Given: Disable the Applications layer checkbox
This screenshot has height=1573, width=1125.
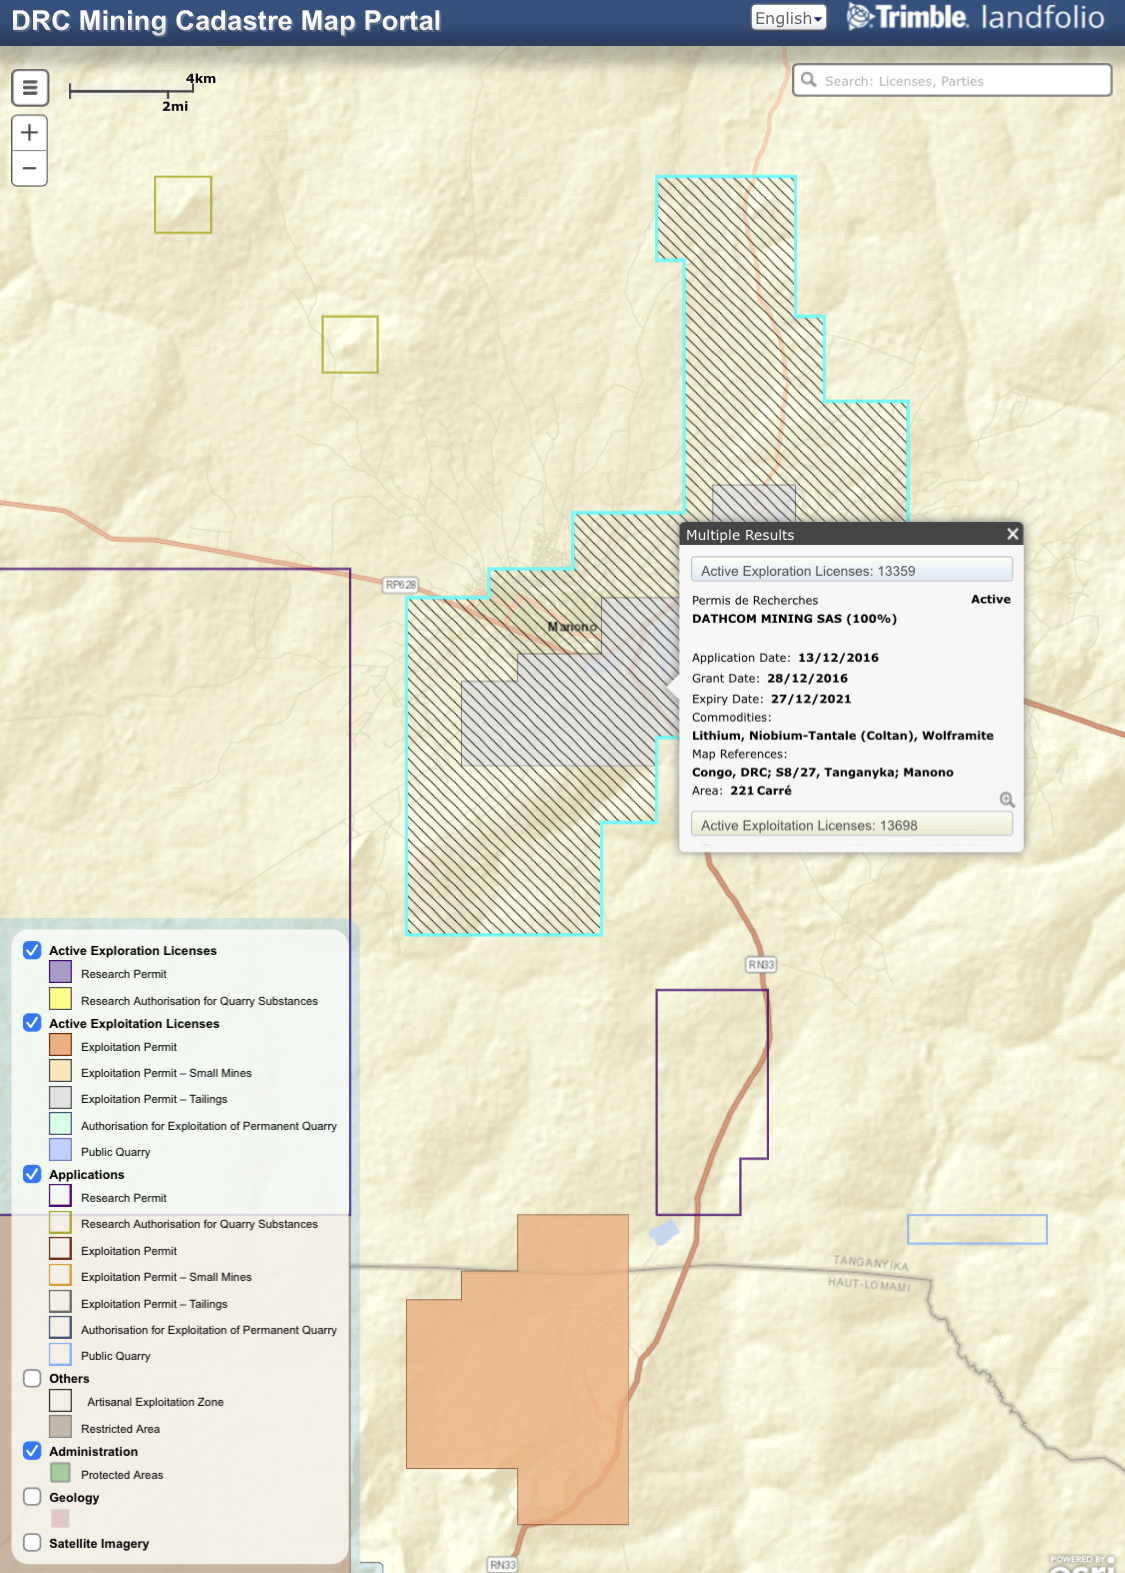Looking at the screenshot, I should 32,1174.
